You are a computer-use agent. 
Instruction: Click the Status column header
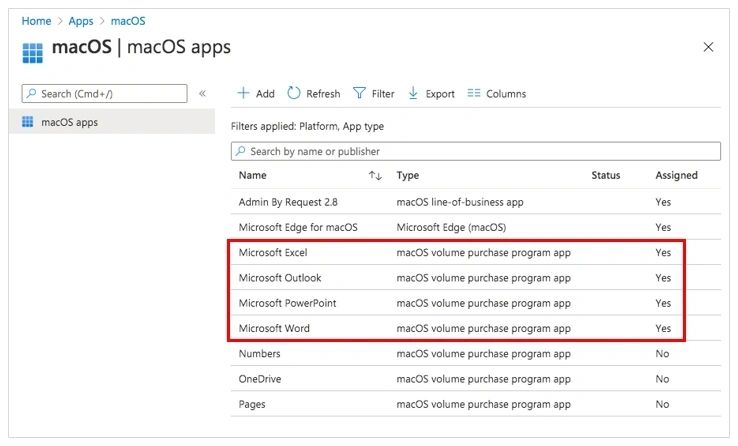pos(605,175)
